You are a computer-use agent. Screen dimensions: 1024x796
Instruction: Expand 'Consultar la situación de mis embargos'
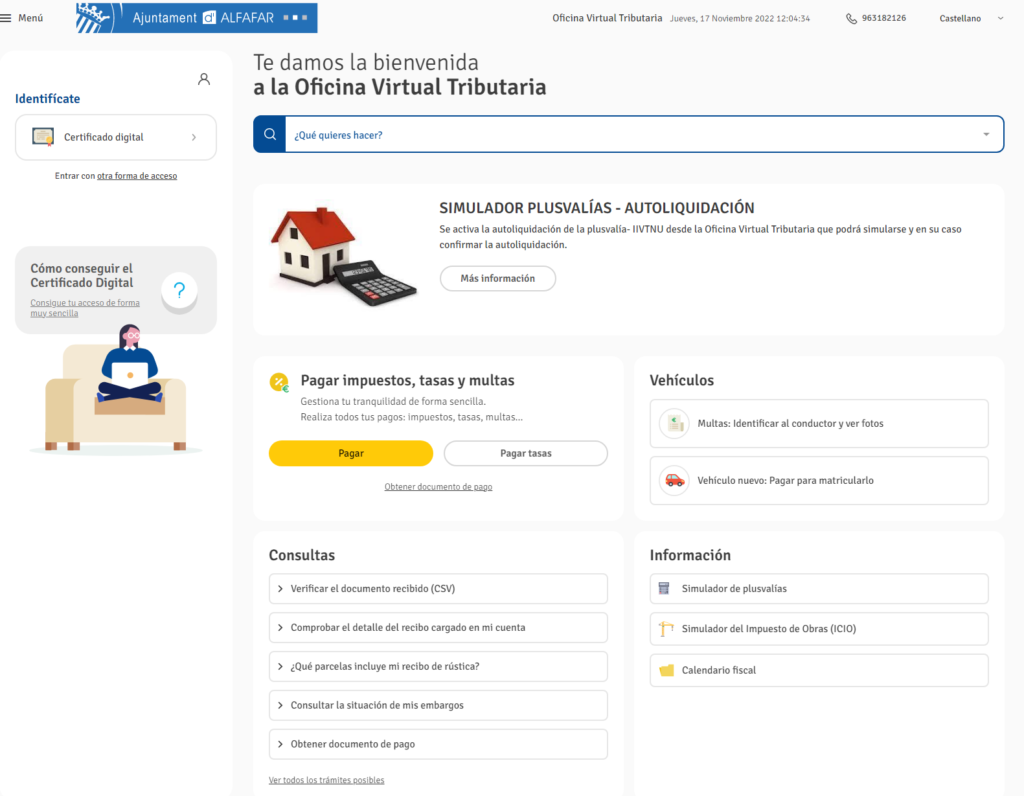[438, 706]
